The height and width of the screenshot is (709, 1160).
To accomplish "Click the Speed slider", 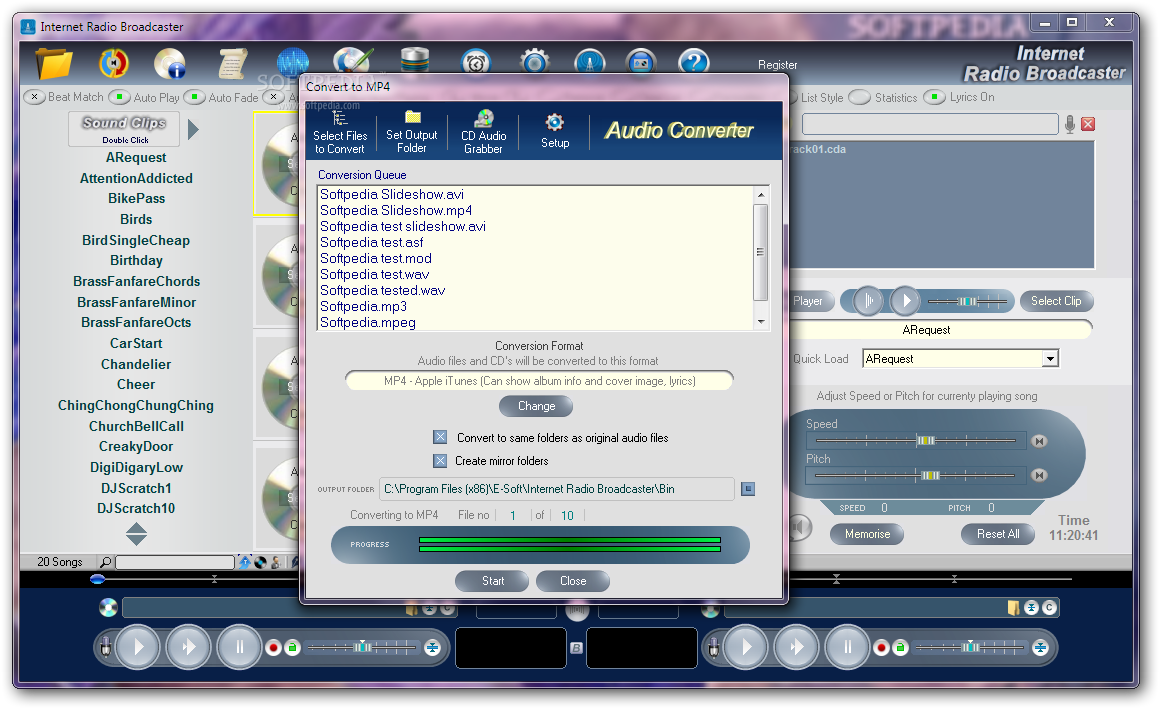I will tap(916, 441).
